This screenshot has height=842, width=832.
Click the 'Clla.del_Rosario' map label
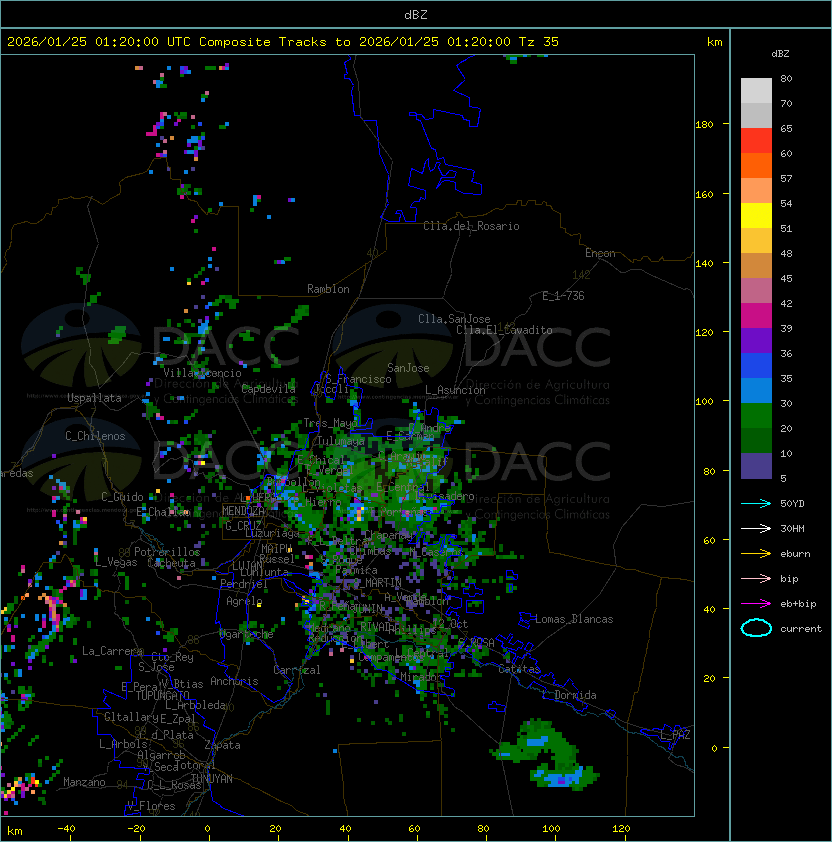click(471, 226)
